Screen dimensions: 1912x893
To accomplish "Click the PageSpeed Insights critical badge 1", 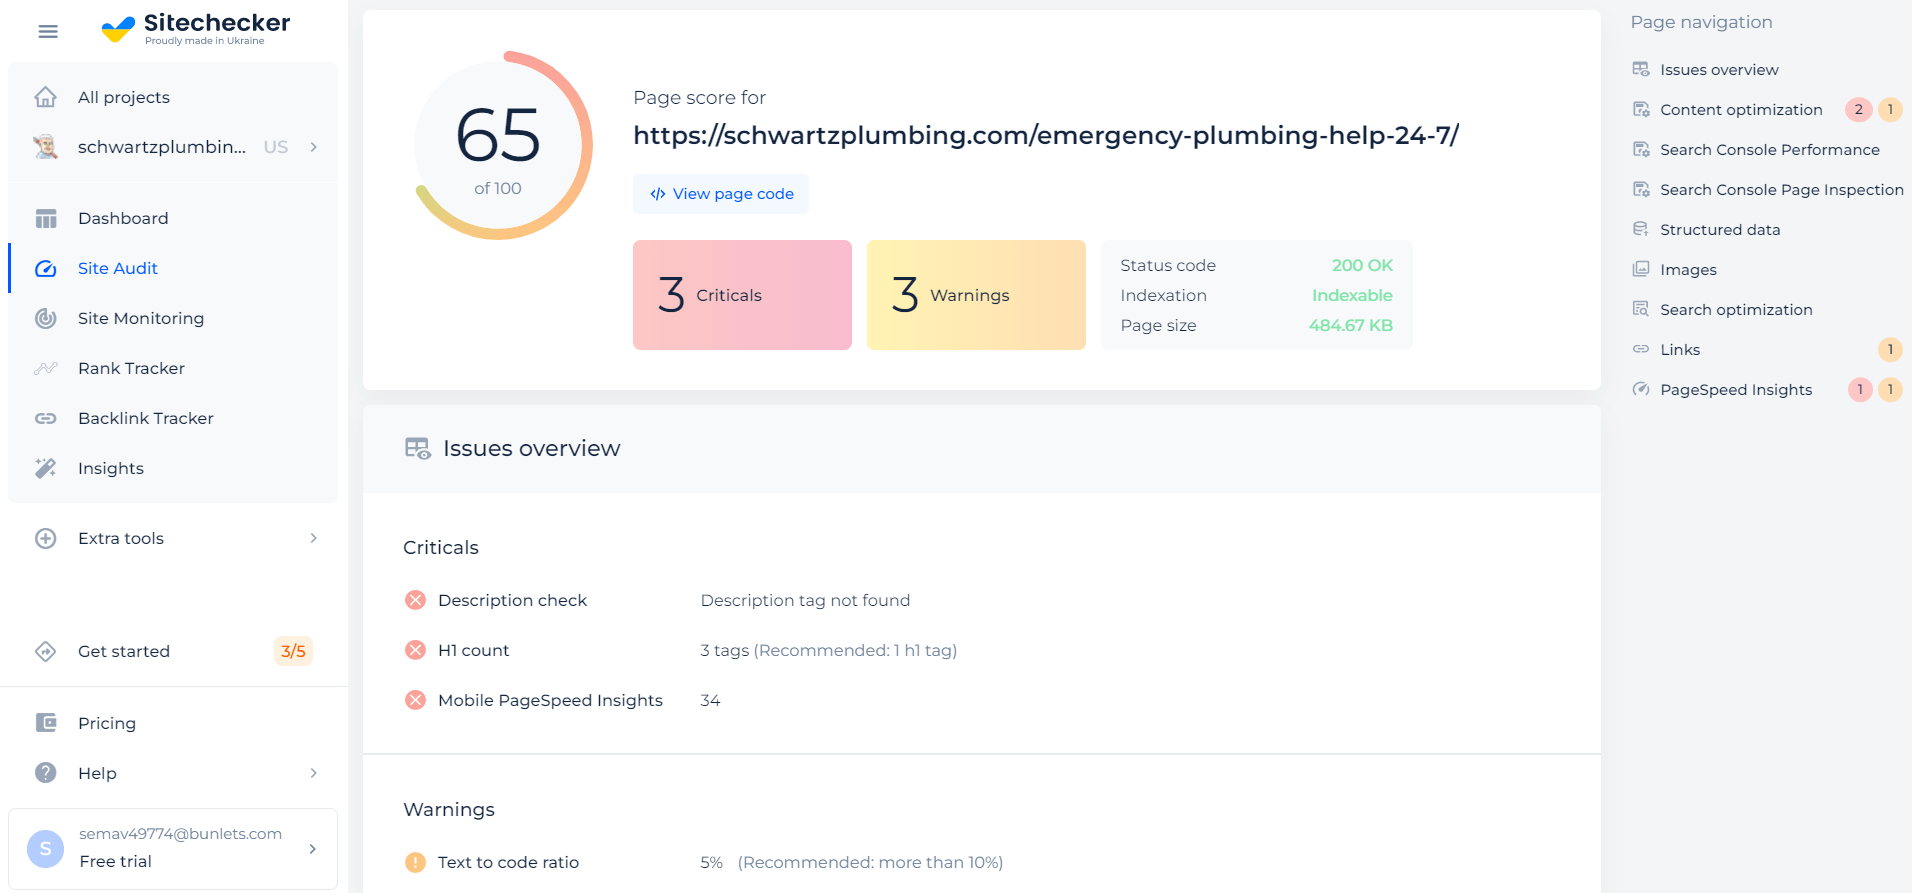I will pos(1860,390).
